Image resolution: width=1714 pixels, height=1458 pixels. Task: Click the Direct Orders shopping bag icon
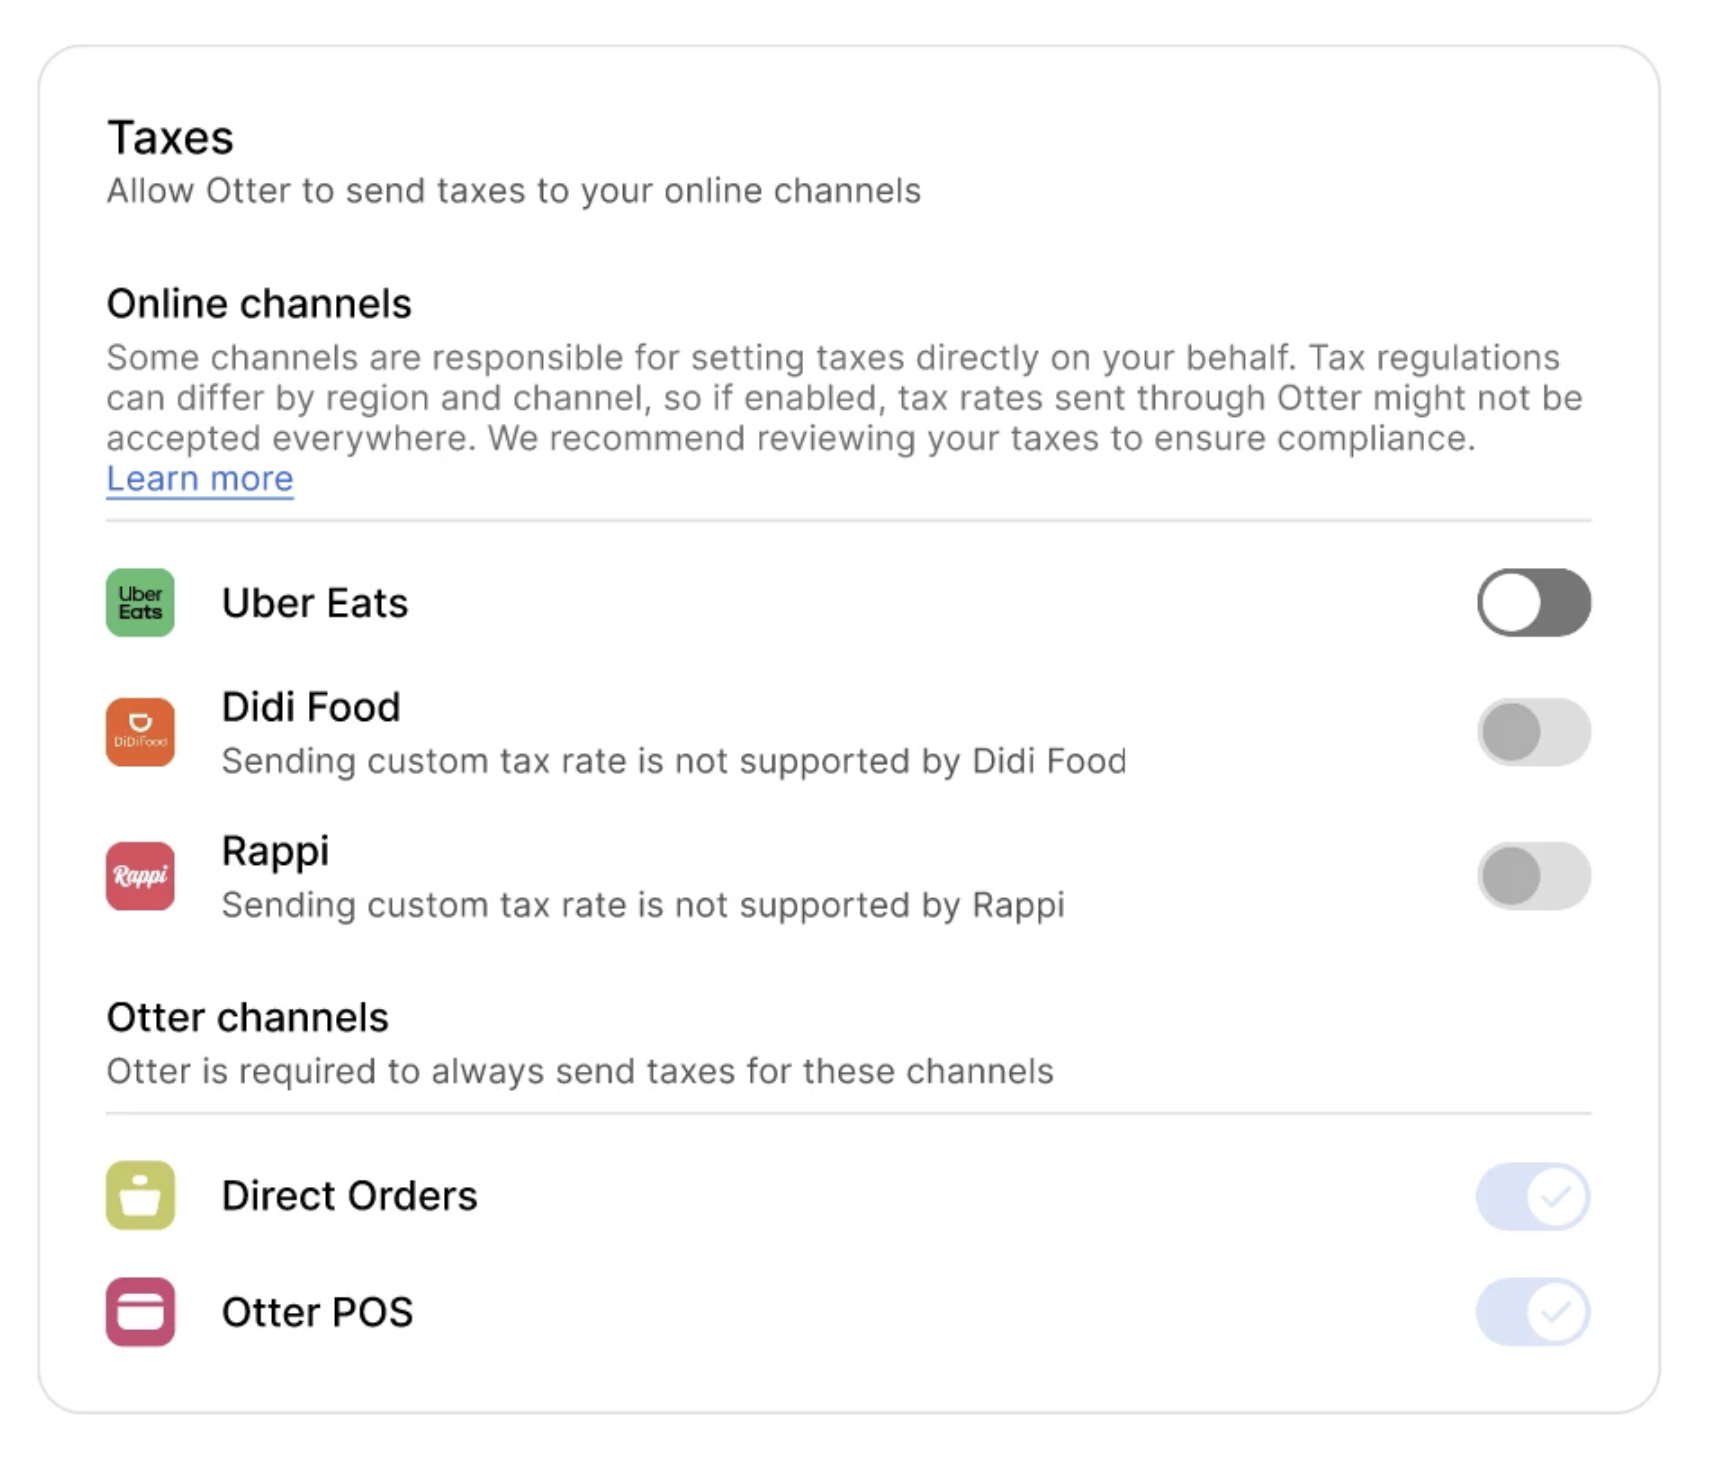tap(140, 1195)
